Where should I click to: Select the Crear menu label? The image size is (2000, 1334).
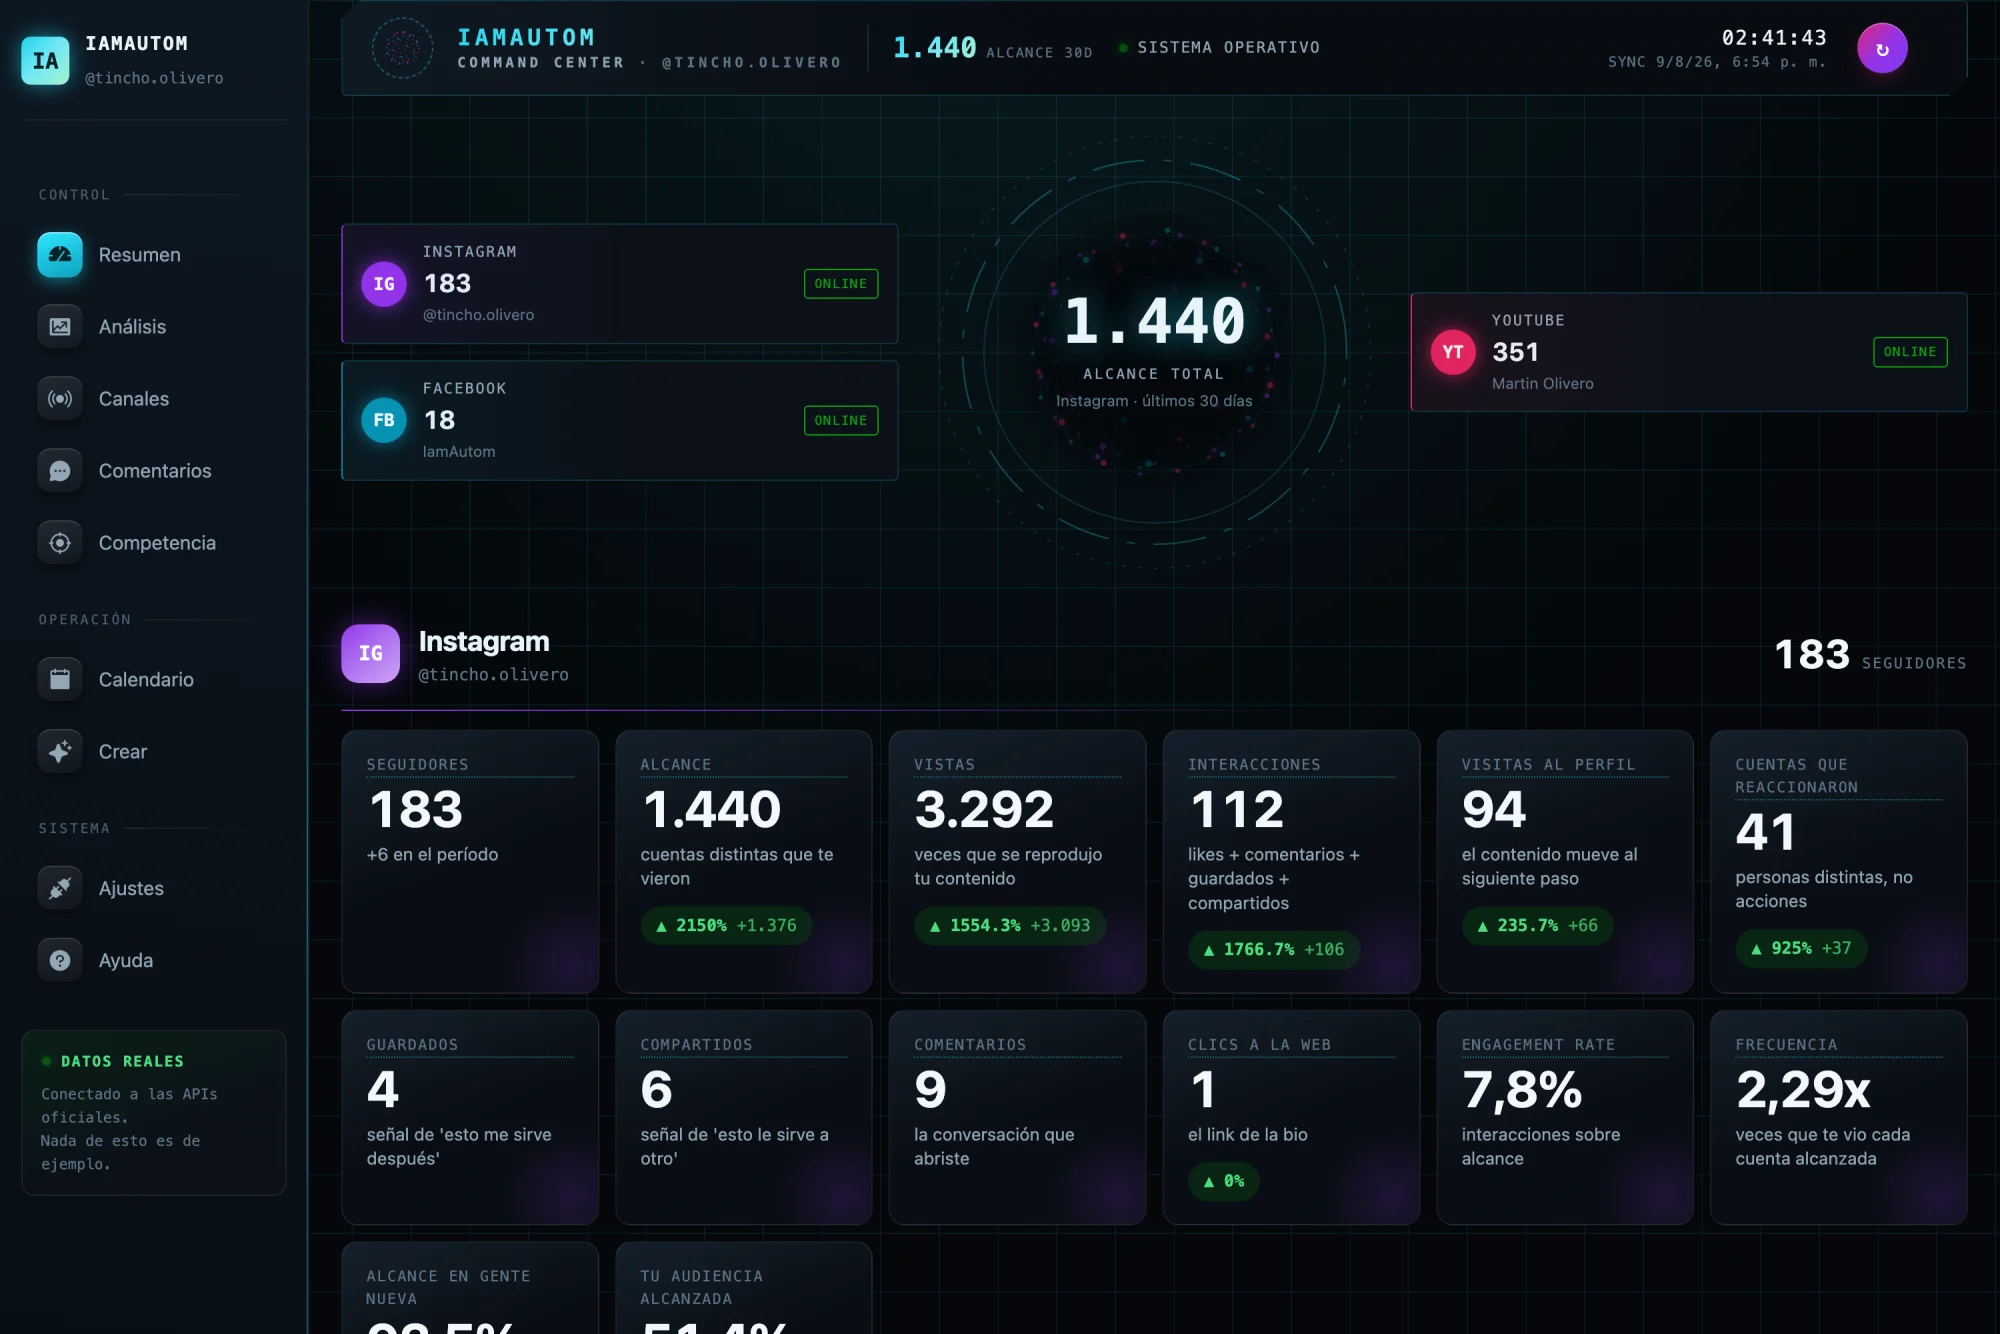tap(123, 752)
